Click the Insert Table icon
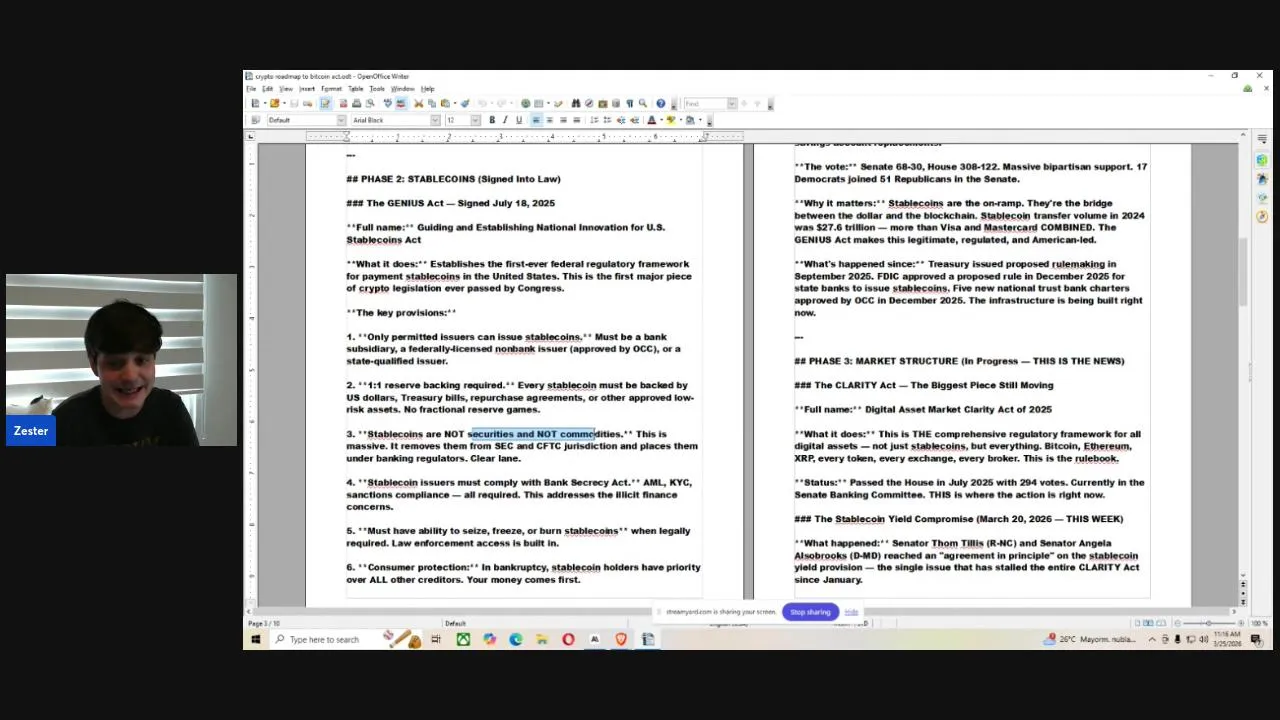This screenshot has width=1280, height=720. 539,103
